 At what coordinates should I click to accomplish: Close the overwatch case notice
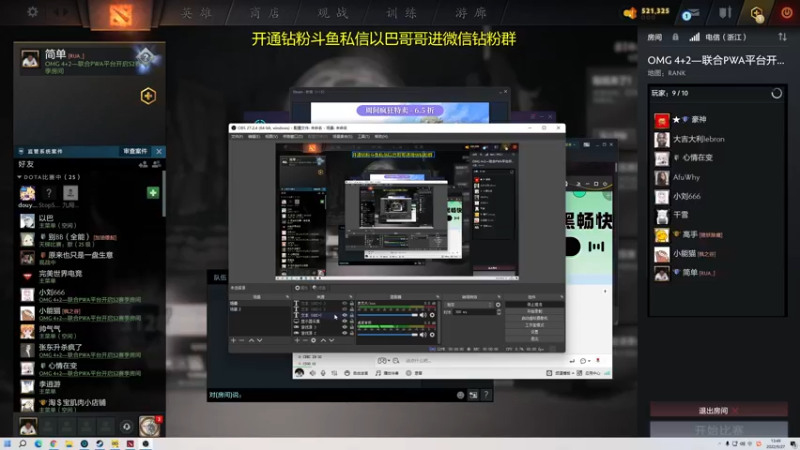(x=159, y=152)
